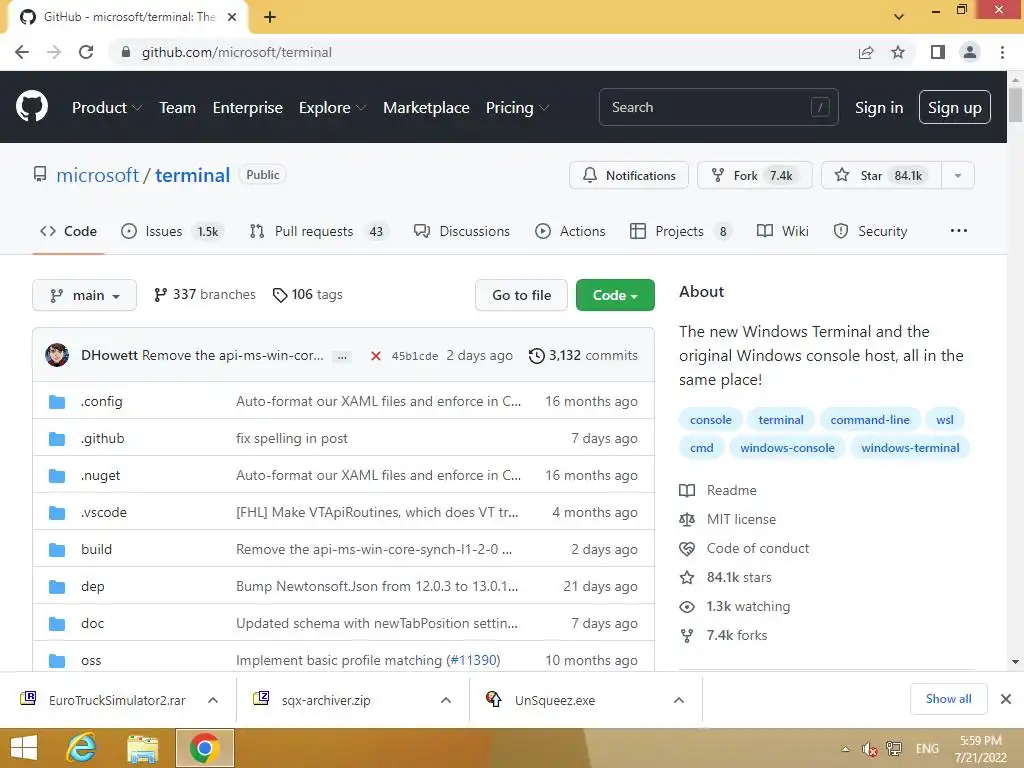Open the green Code dropdown button
Screen dimensions: 1024x768
pyautogui.click(x=615, y=295)
